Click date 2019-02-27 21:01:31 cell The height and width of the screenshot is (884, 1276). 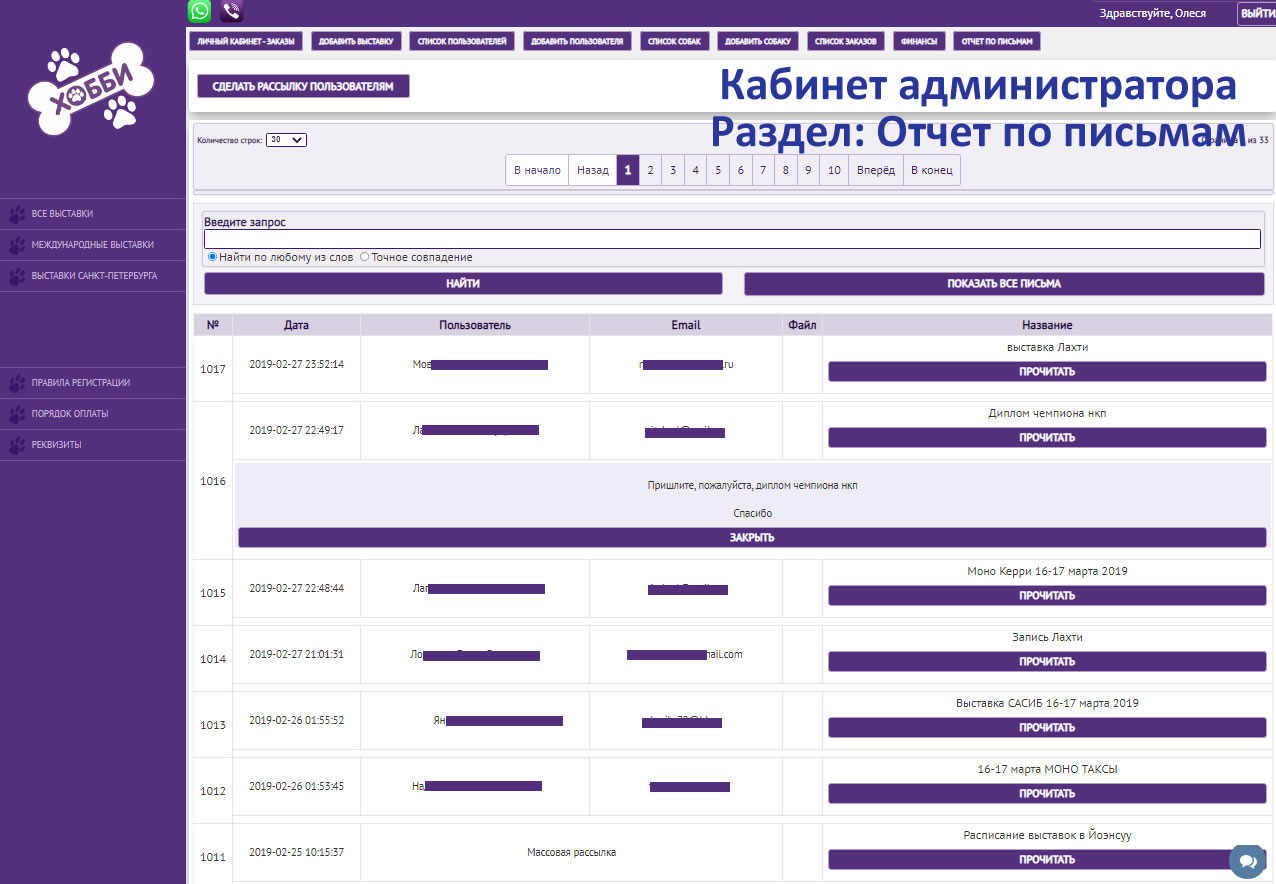296,654
